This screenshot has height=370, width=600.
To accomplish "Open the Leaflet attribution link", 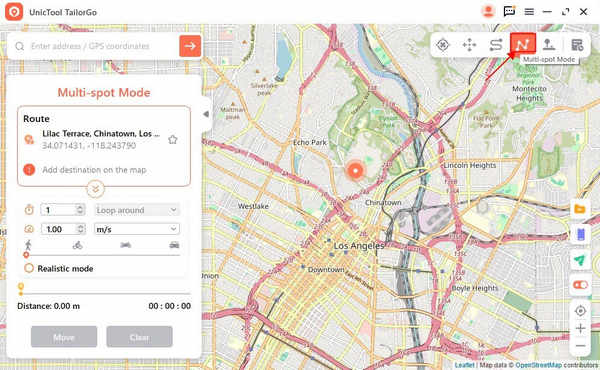I will tap(464, 365).
